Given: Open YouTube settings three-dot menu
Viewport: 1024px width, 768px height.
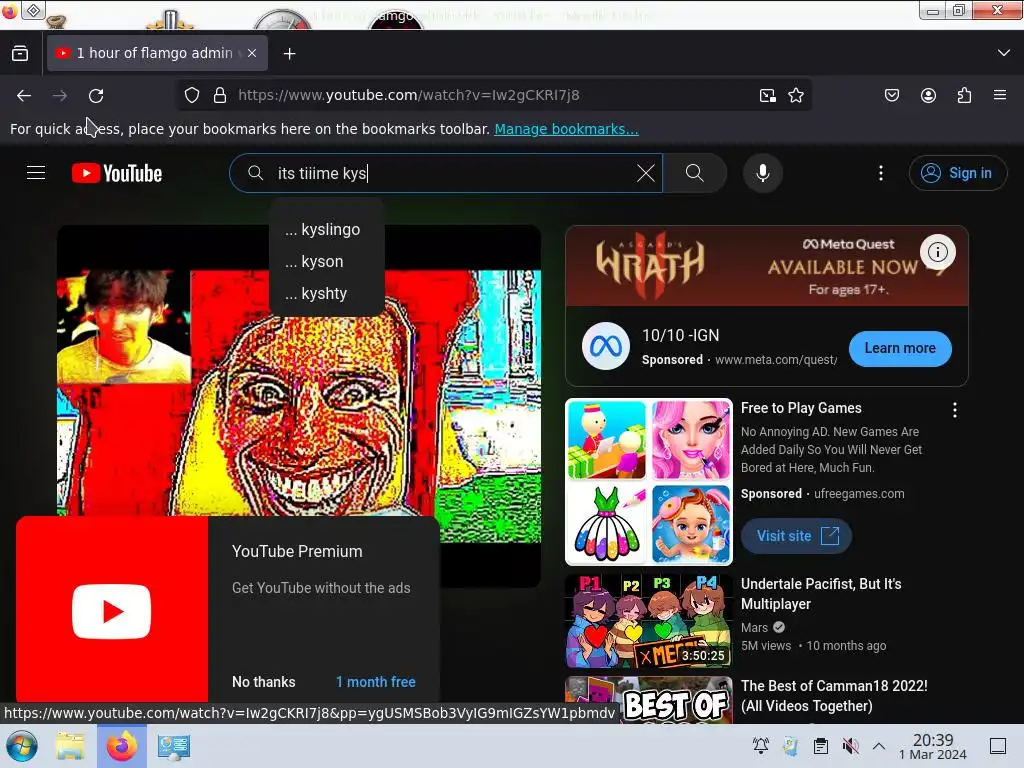Looking at the screenshot, I should (x=881, y=173).
